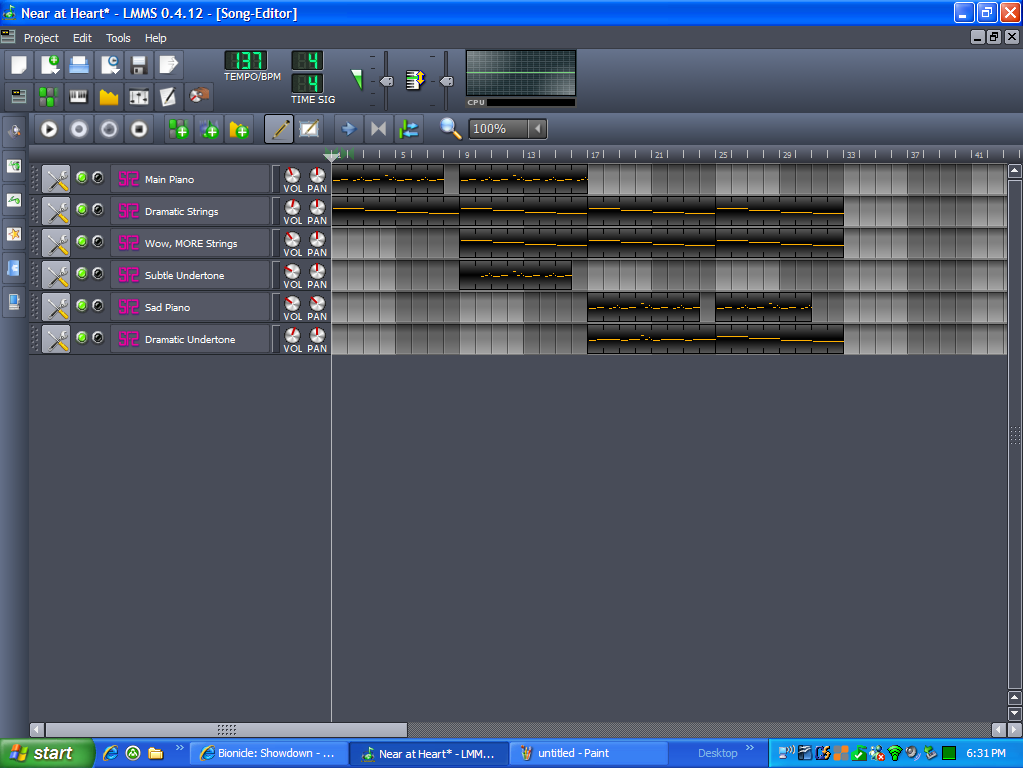Image resolution: width=1024 pixels, height=768 pixels.
Task: Toggle solo on Dramatic Strings track
Action: point(98,210)
